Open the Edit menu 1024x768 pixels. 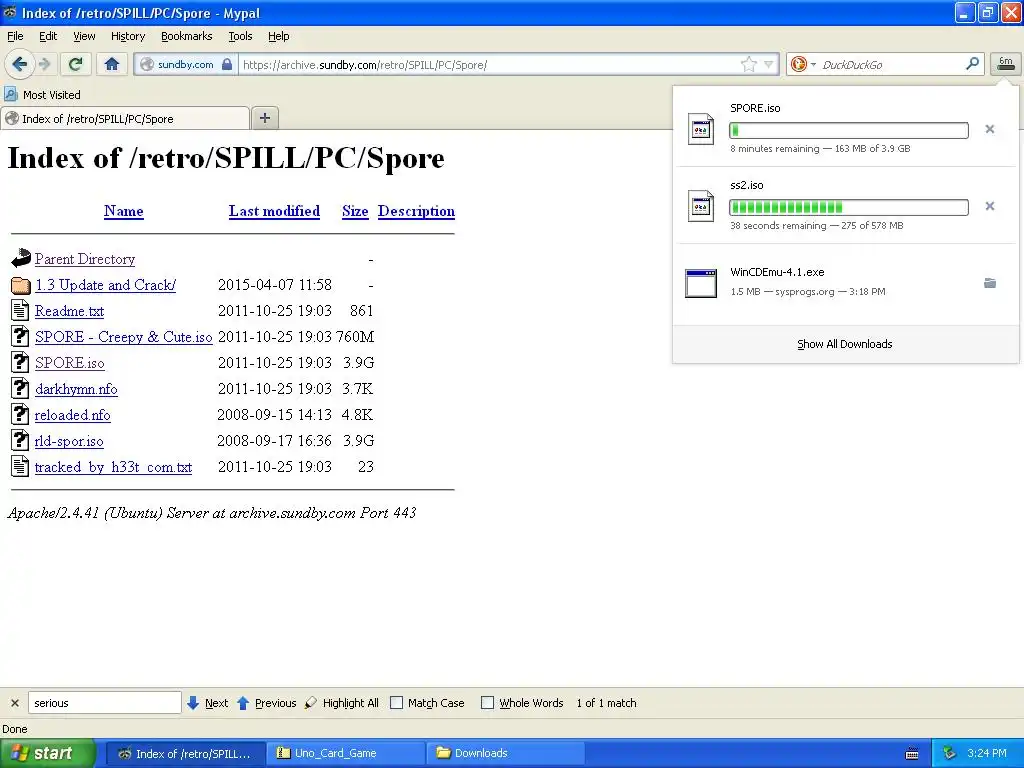pyautogui.click(x=48, y=36)
